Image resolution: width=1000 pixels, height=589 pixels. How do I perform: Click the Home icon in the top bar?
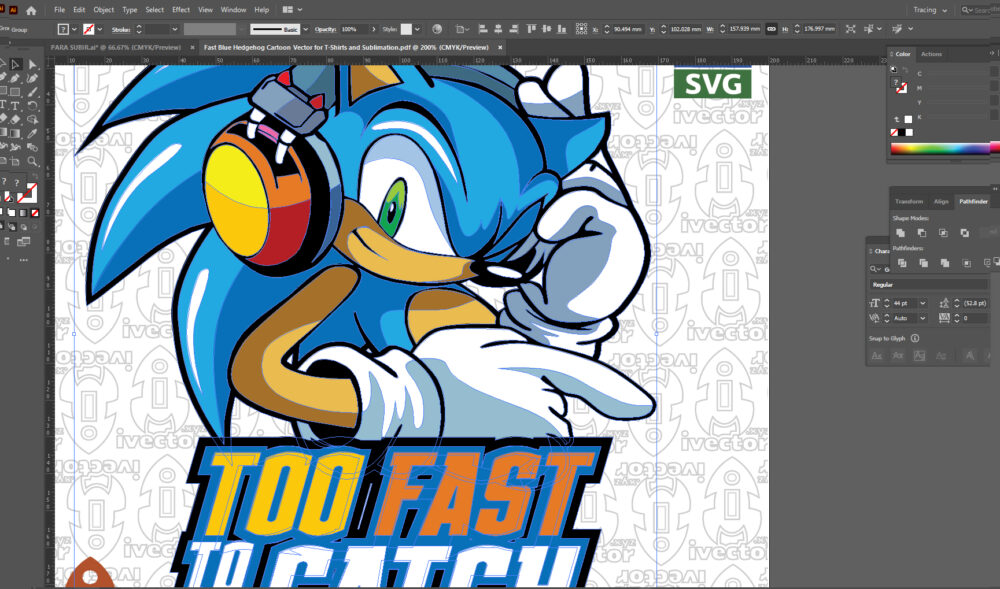(x=31, y=10)
